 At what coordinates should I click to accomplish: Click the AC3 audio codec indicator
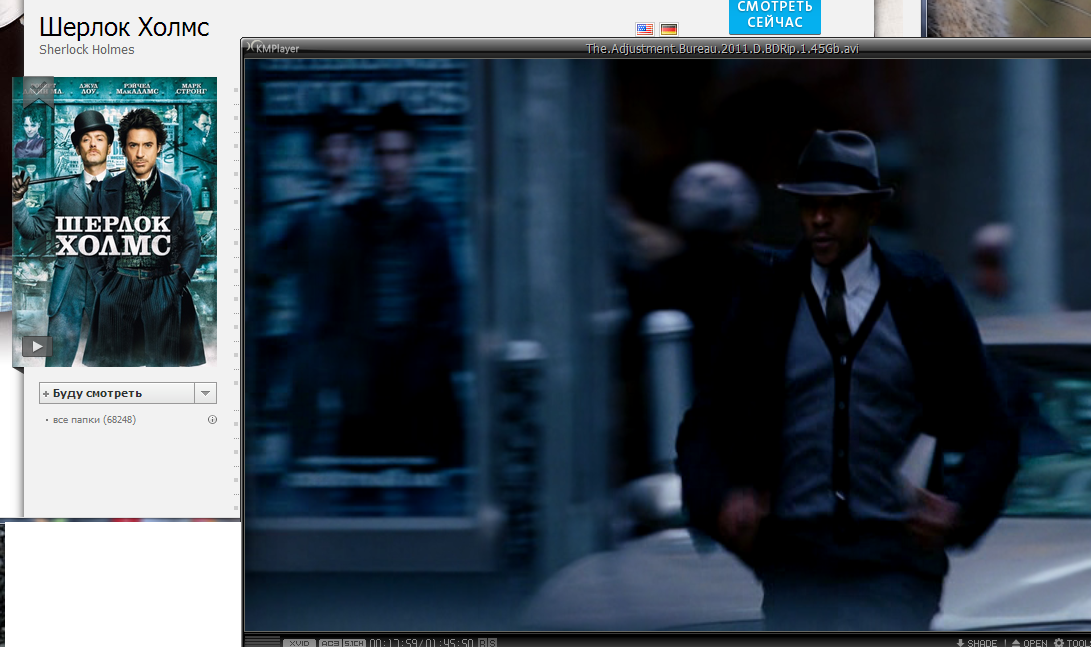(x=330, y=643)
